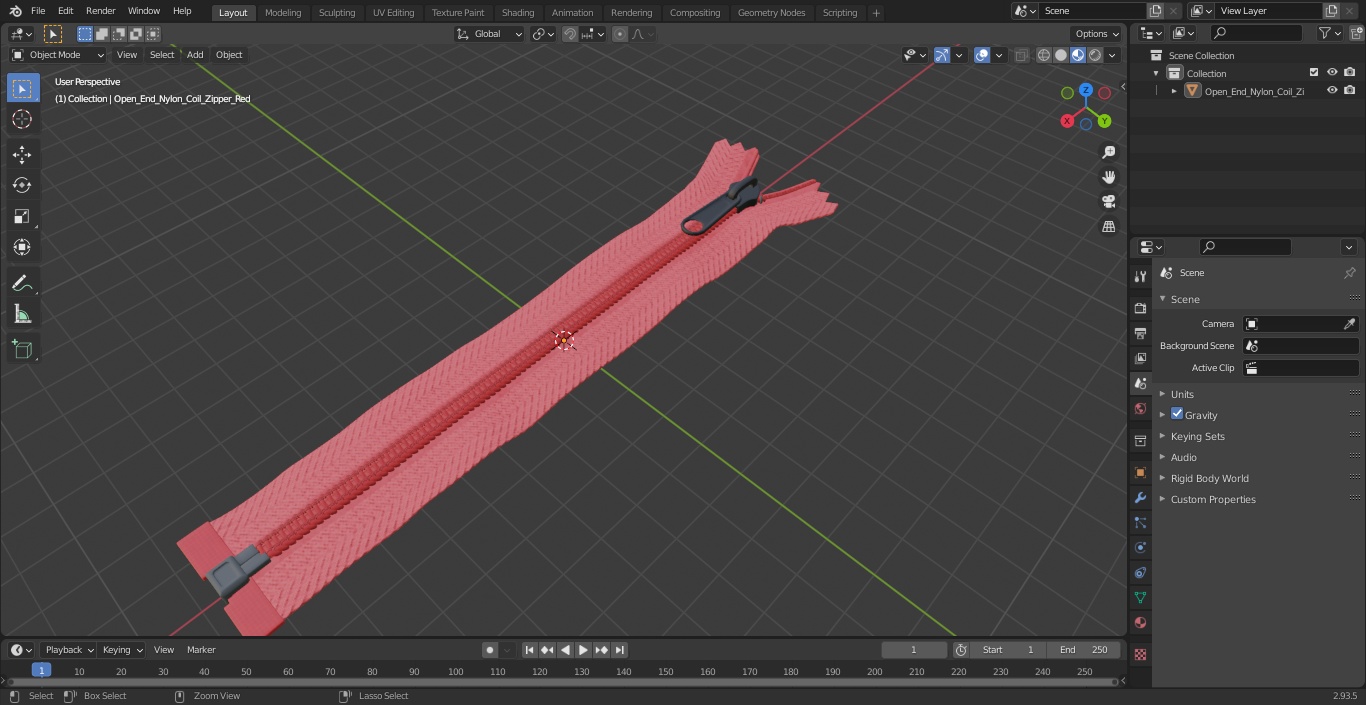Click the pan view hand icon
The width and height of the screenshot is (1366, 705).
pos(1108,177)
